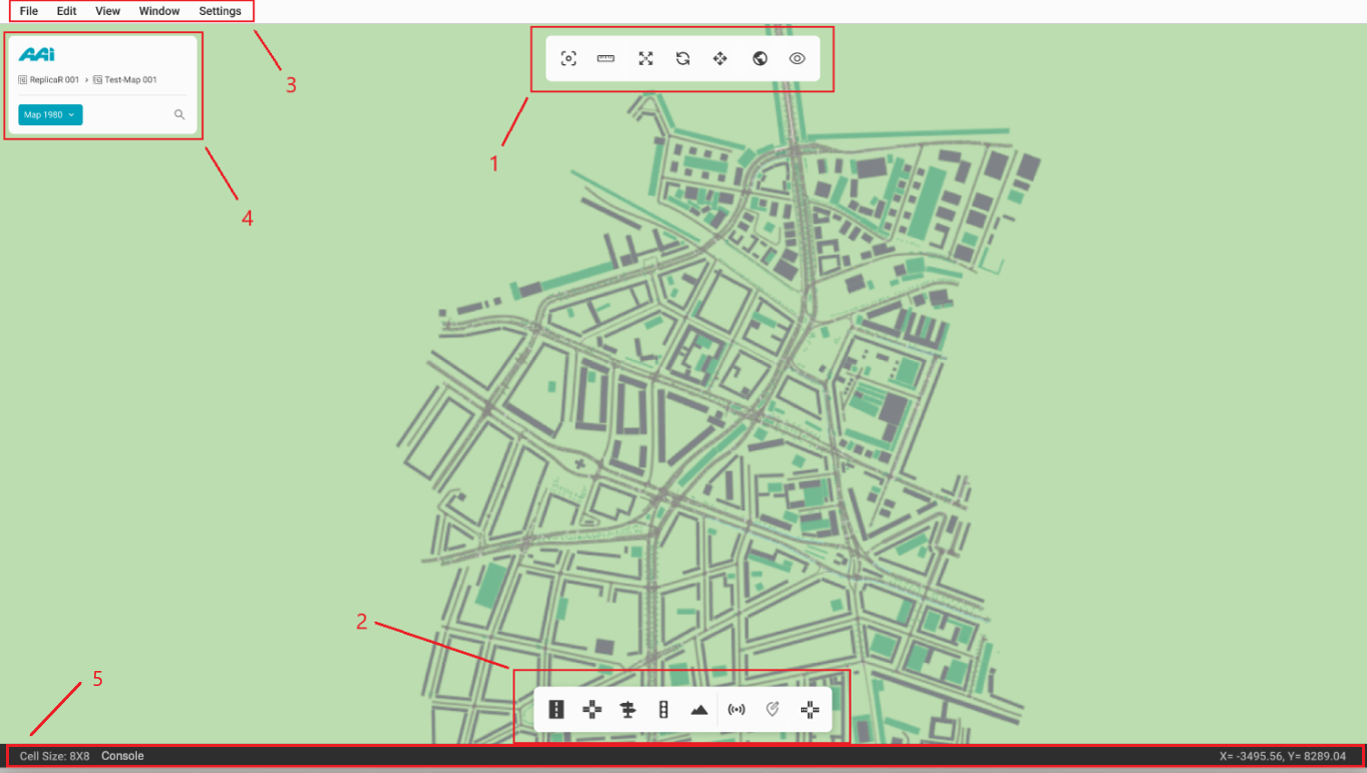The width and height of the screenshot is (1367, 773).
Task: Select the ruler measure tool
Action: tap(606, 59)
